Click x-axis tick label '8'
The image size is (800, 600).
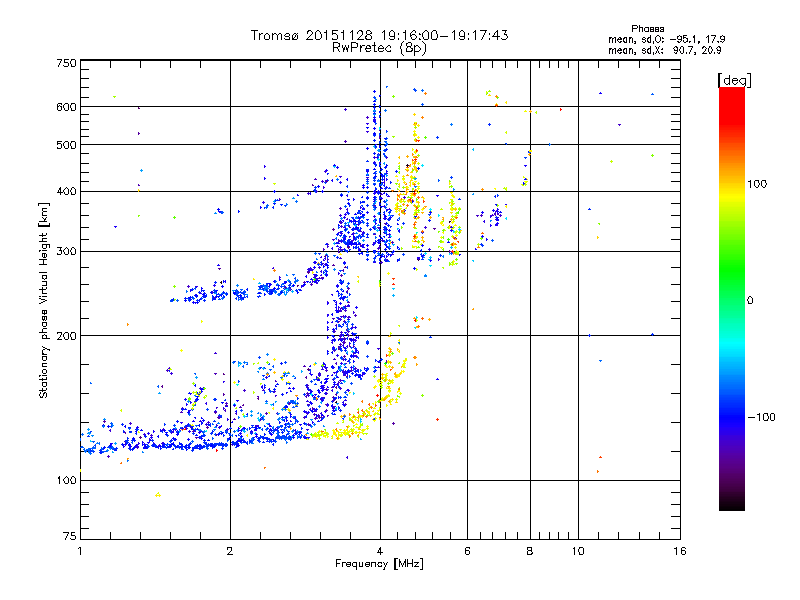pos(530,551)
